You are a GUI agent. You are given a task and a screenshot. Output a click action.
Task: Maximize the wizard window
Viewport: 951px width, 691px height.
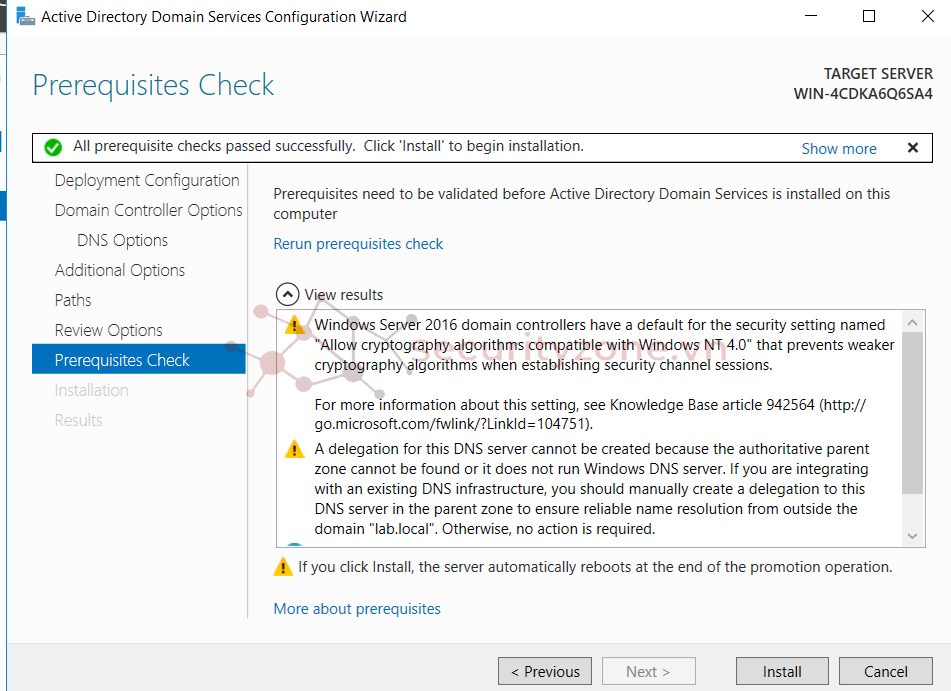tap(869, 16)
